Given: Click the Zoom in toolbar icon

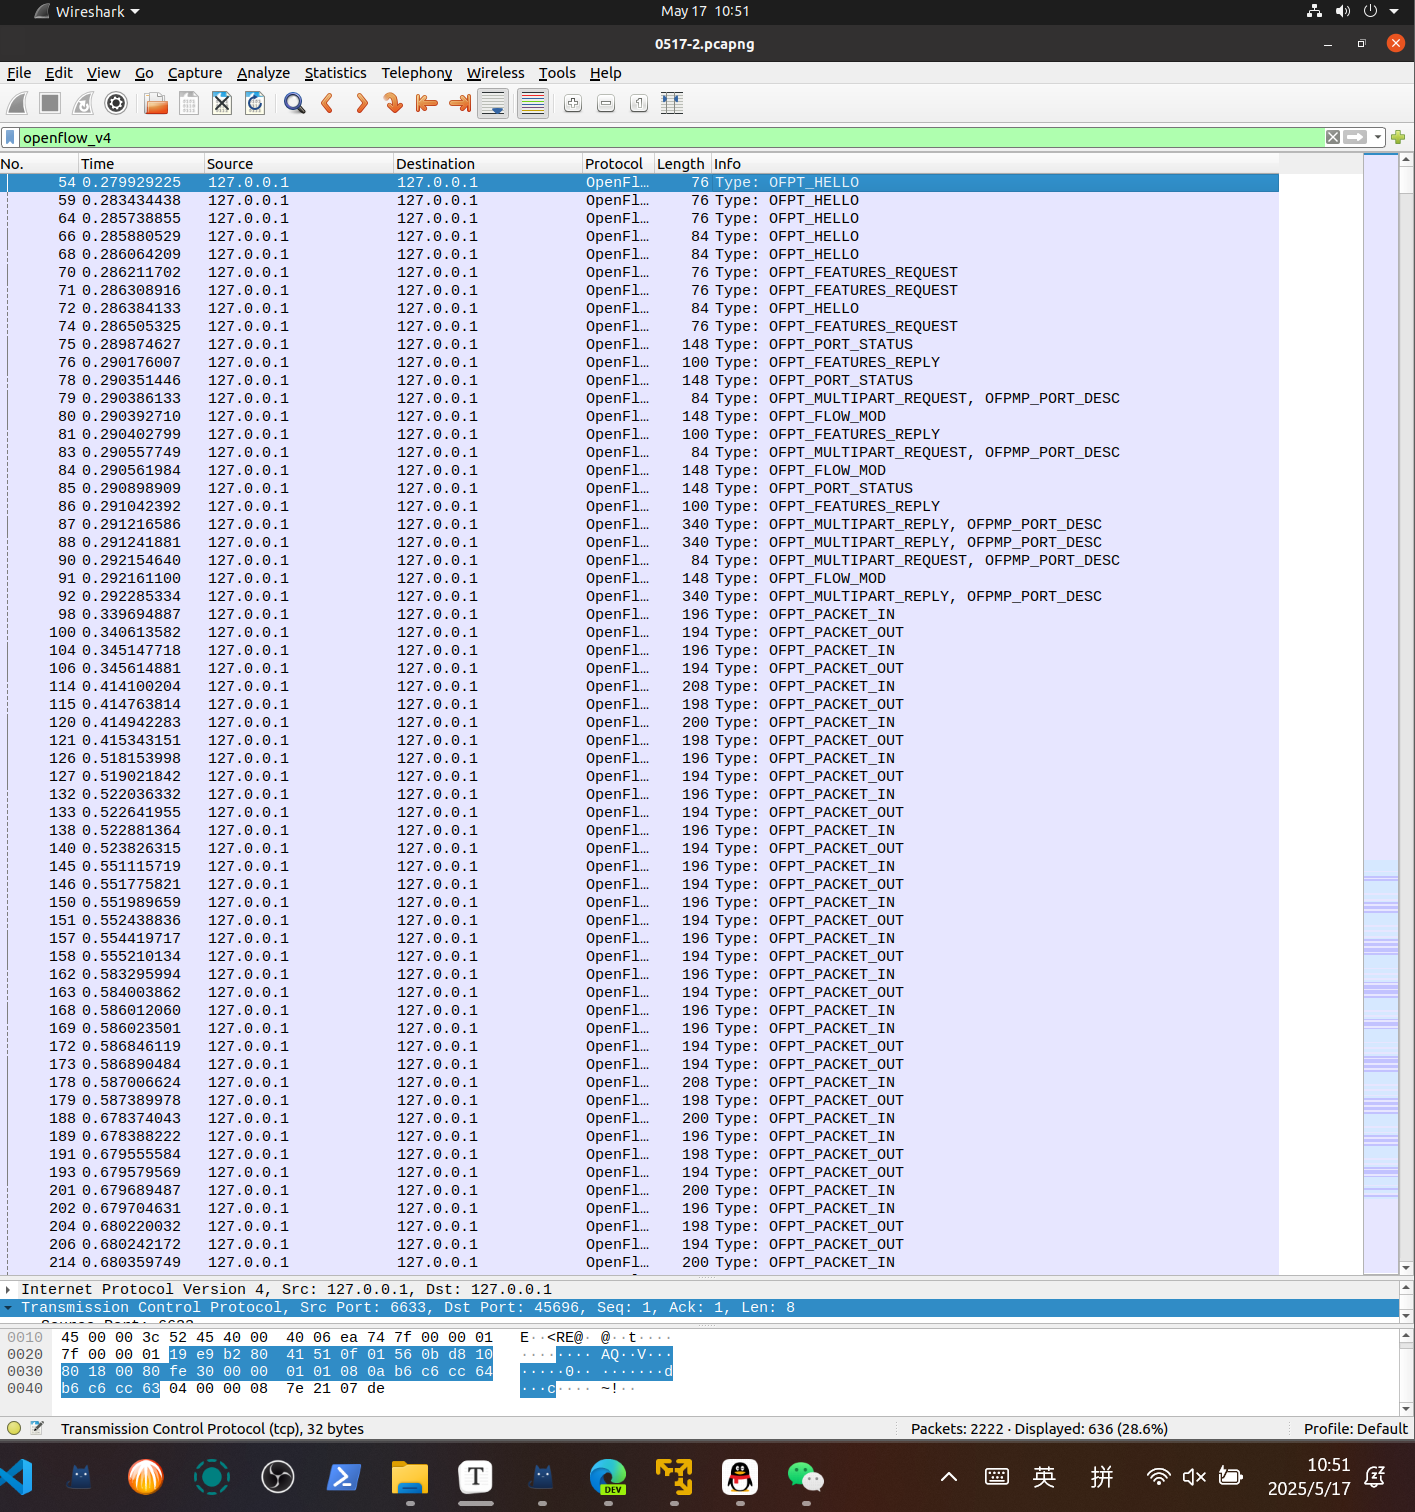Looking at the screenshot, I should pyautogui.click(x=573, y=103).
